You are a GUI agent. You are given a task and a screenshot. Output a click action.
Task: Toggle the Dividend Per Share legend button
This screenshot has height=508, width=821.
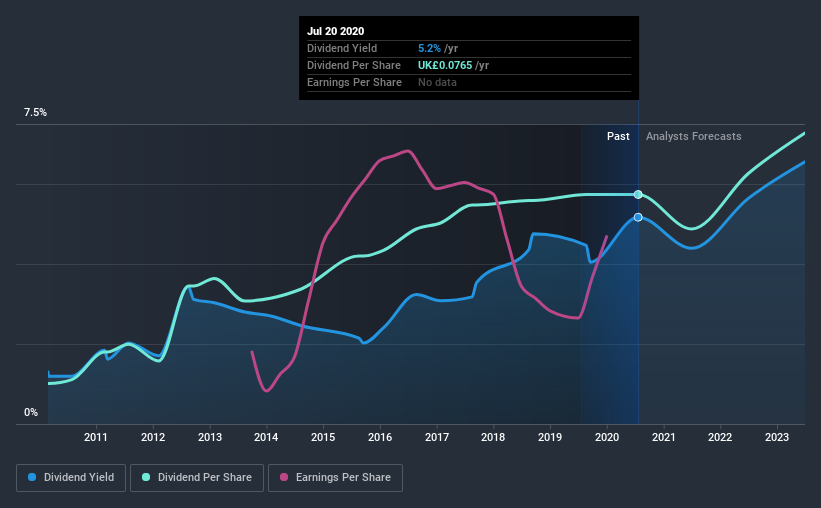click(197, 478)
